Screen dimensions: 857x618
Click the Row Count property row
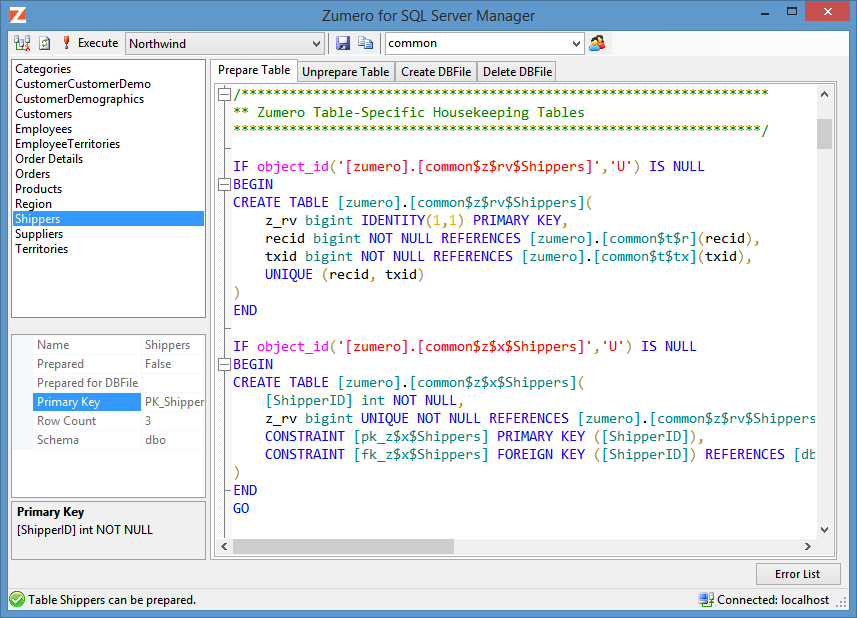click(119, 421)
